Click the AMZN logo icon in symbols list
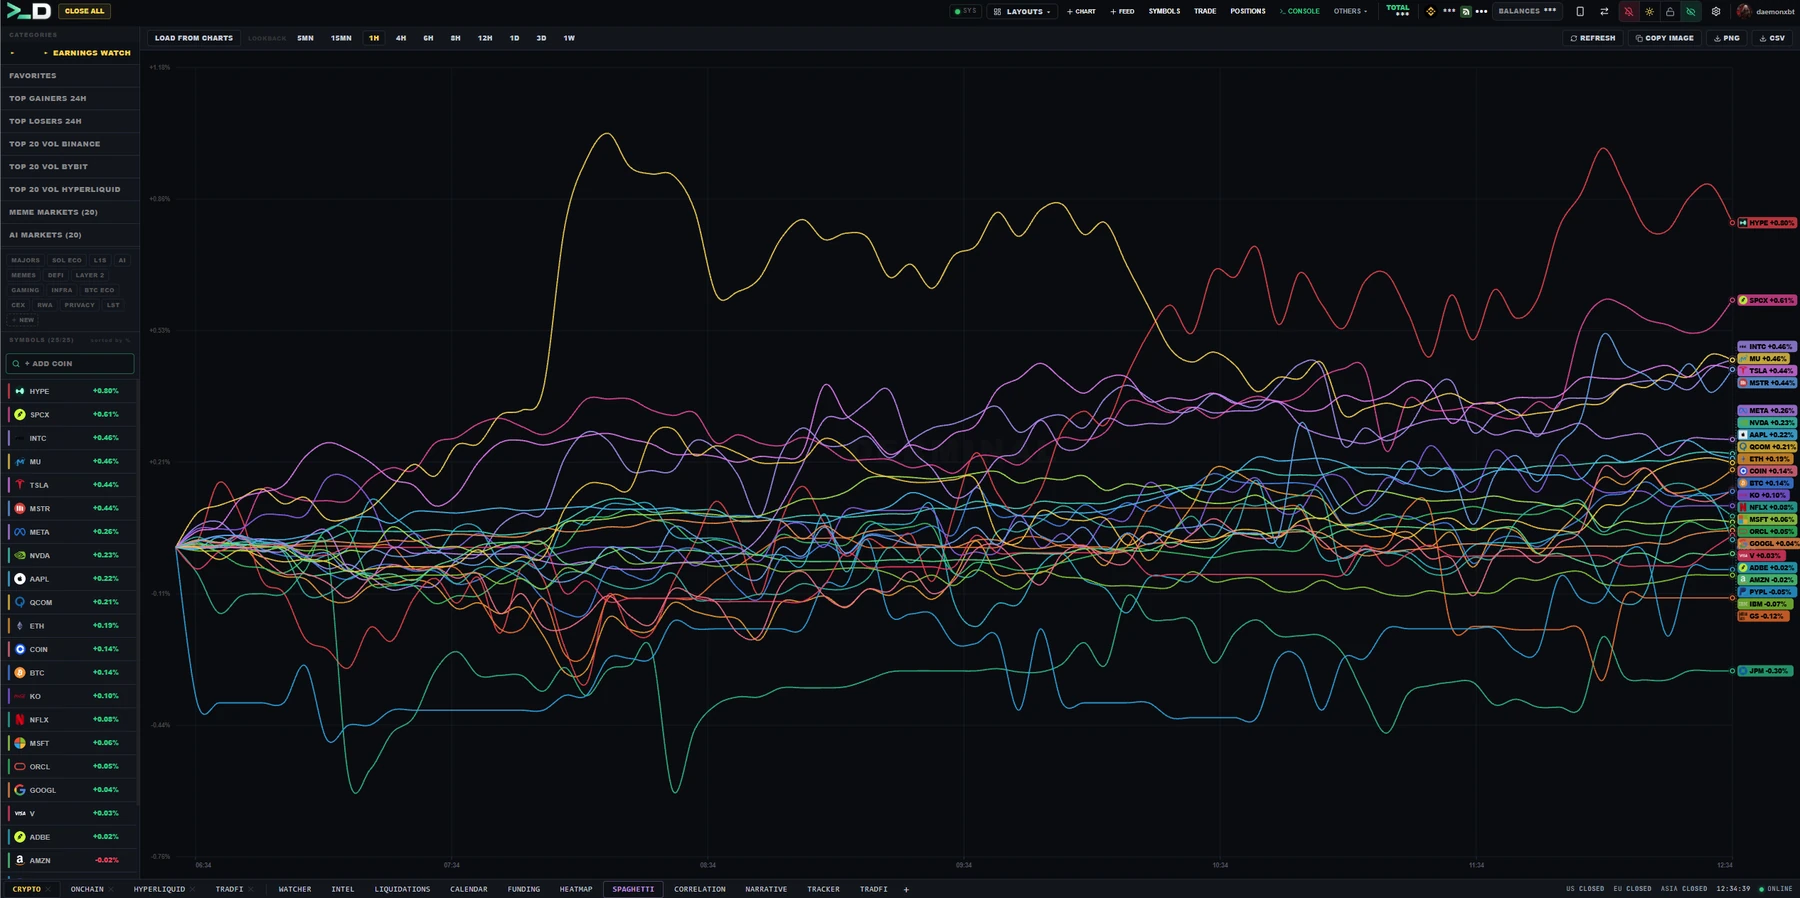This screenshot has height=898, width=1800. click(20, 860)
